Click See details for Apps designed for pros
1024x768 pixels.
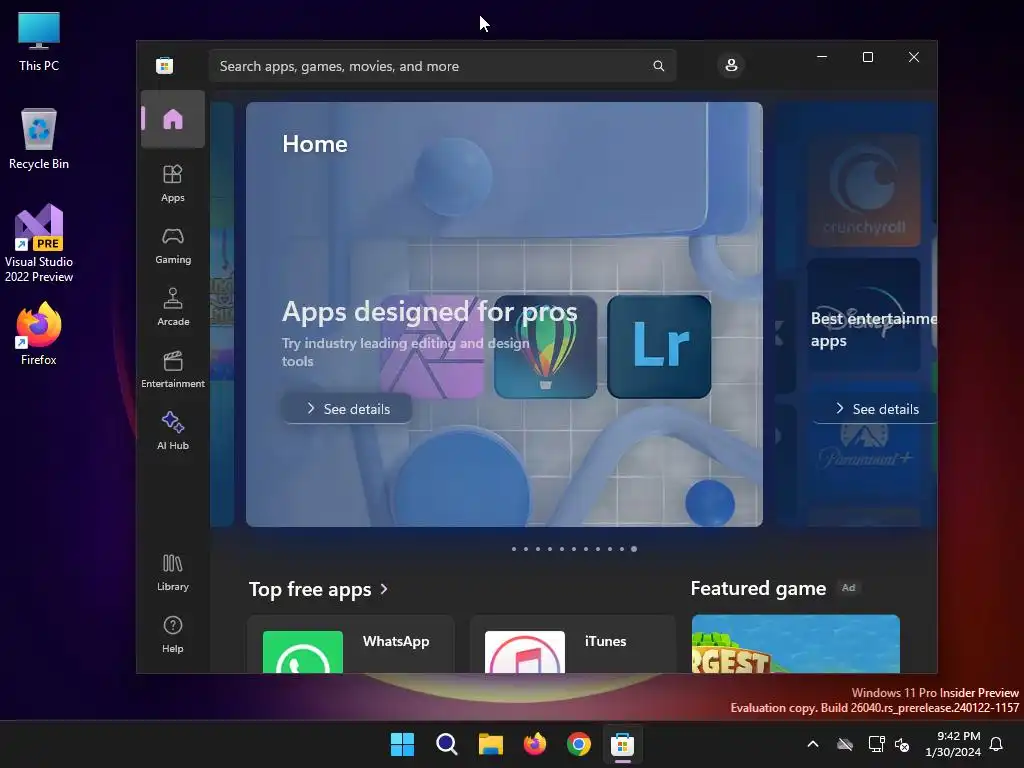click(x=347, y=409)
